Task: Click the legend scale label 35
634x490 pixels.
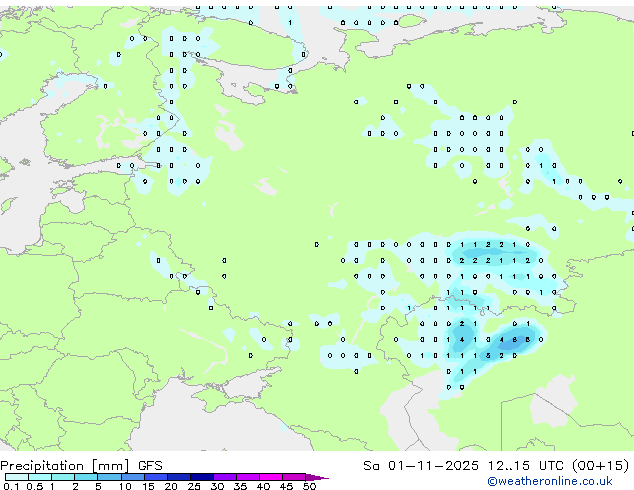Action: point(240,486)
